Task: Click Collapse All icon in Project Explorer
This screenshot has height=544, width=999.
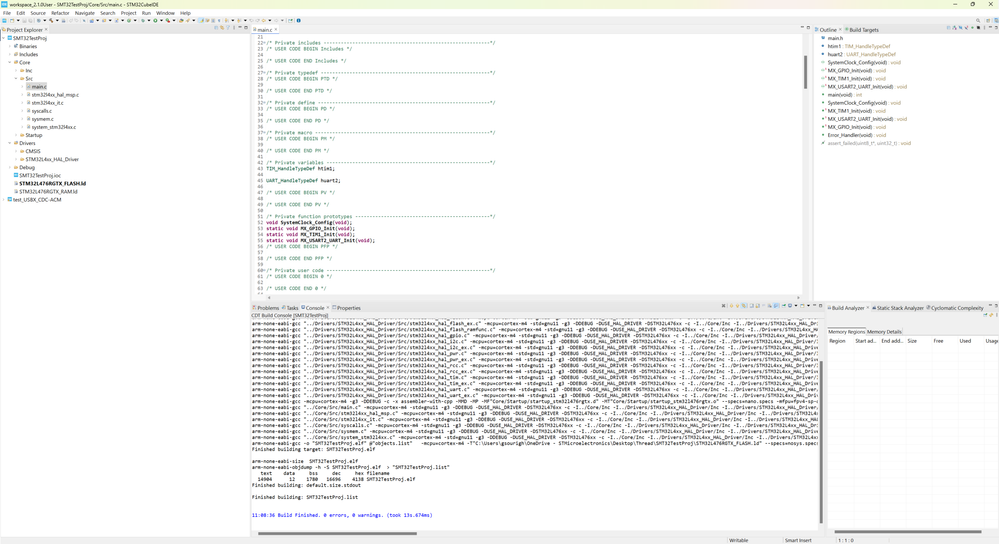Action: pos(216,28)
